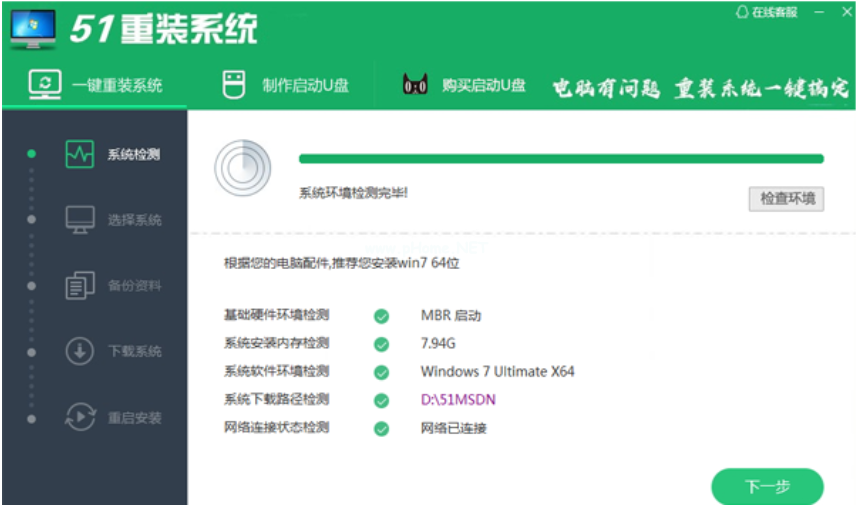
Task: Click the green 下一步 button
Action: click(x=767, y=487)
